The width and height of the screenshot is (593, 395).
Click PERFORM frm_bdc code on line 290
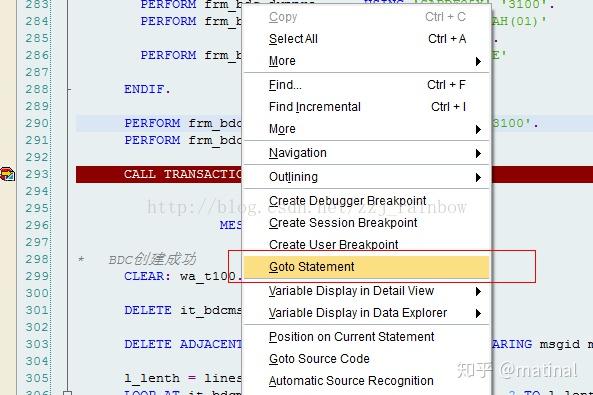point(183,123)
